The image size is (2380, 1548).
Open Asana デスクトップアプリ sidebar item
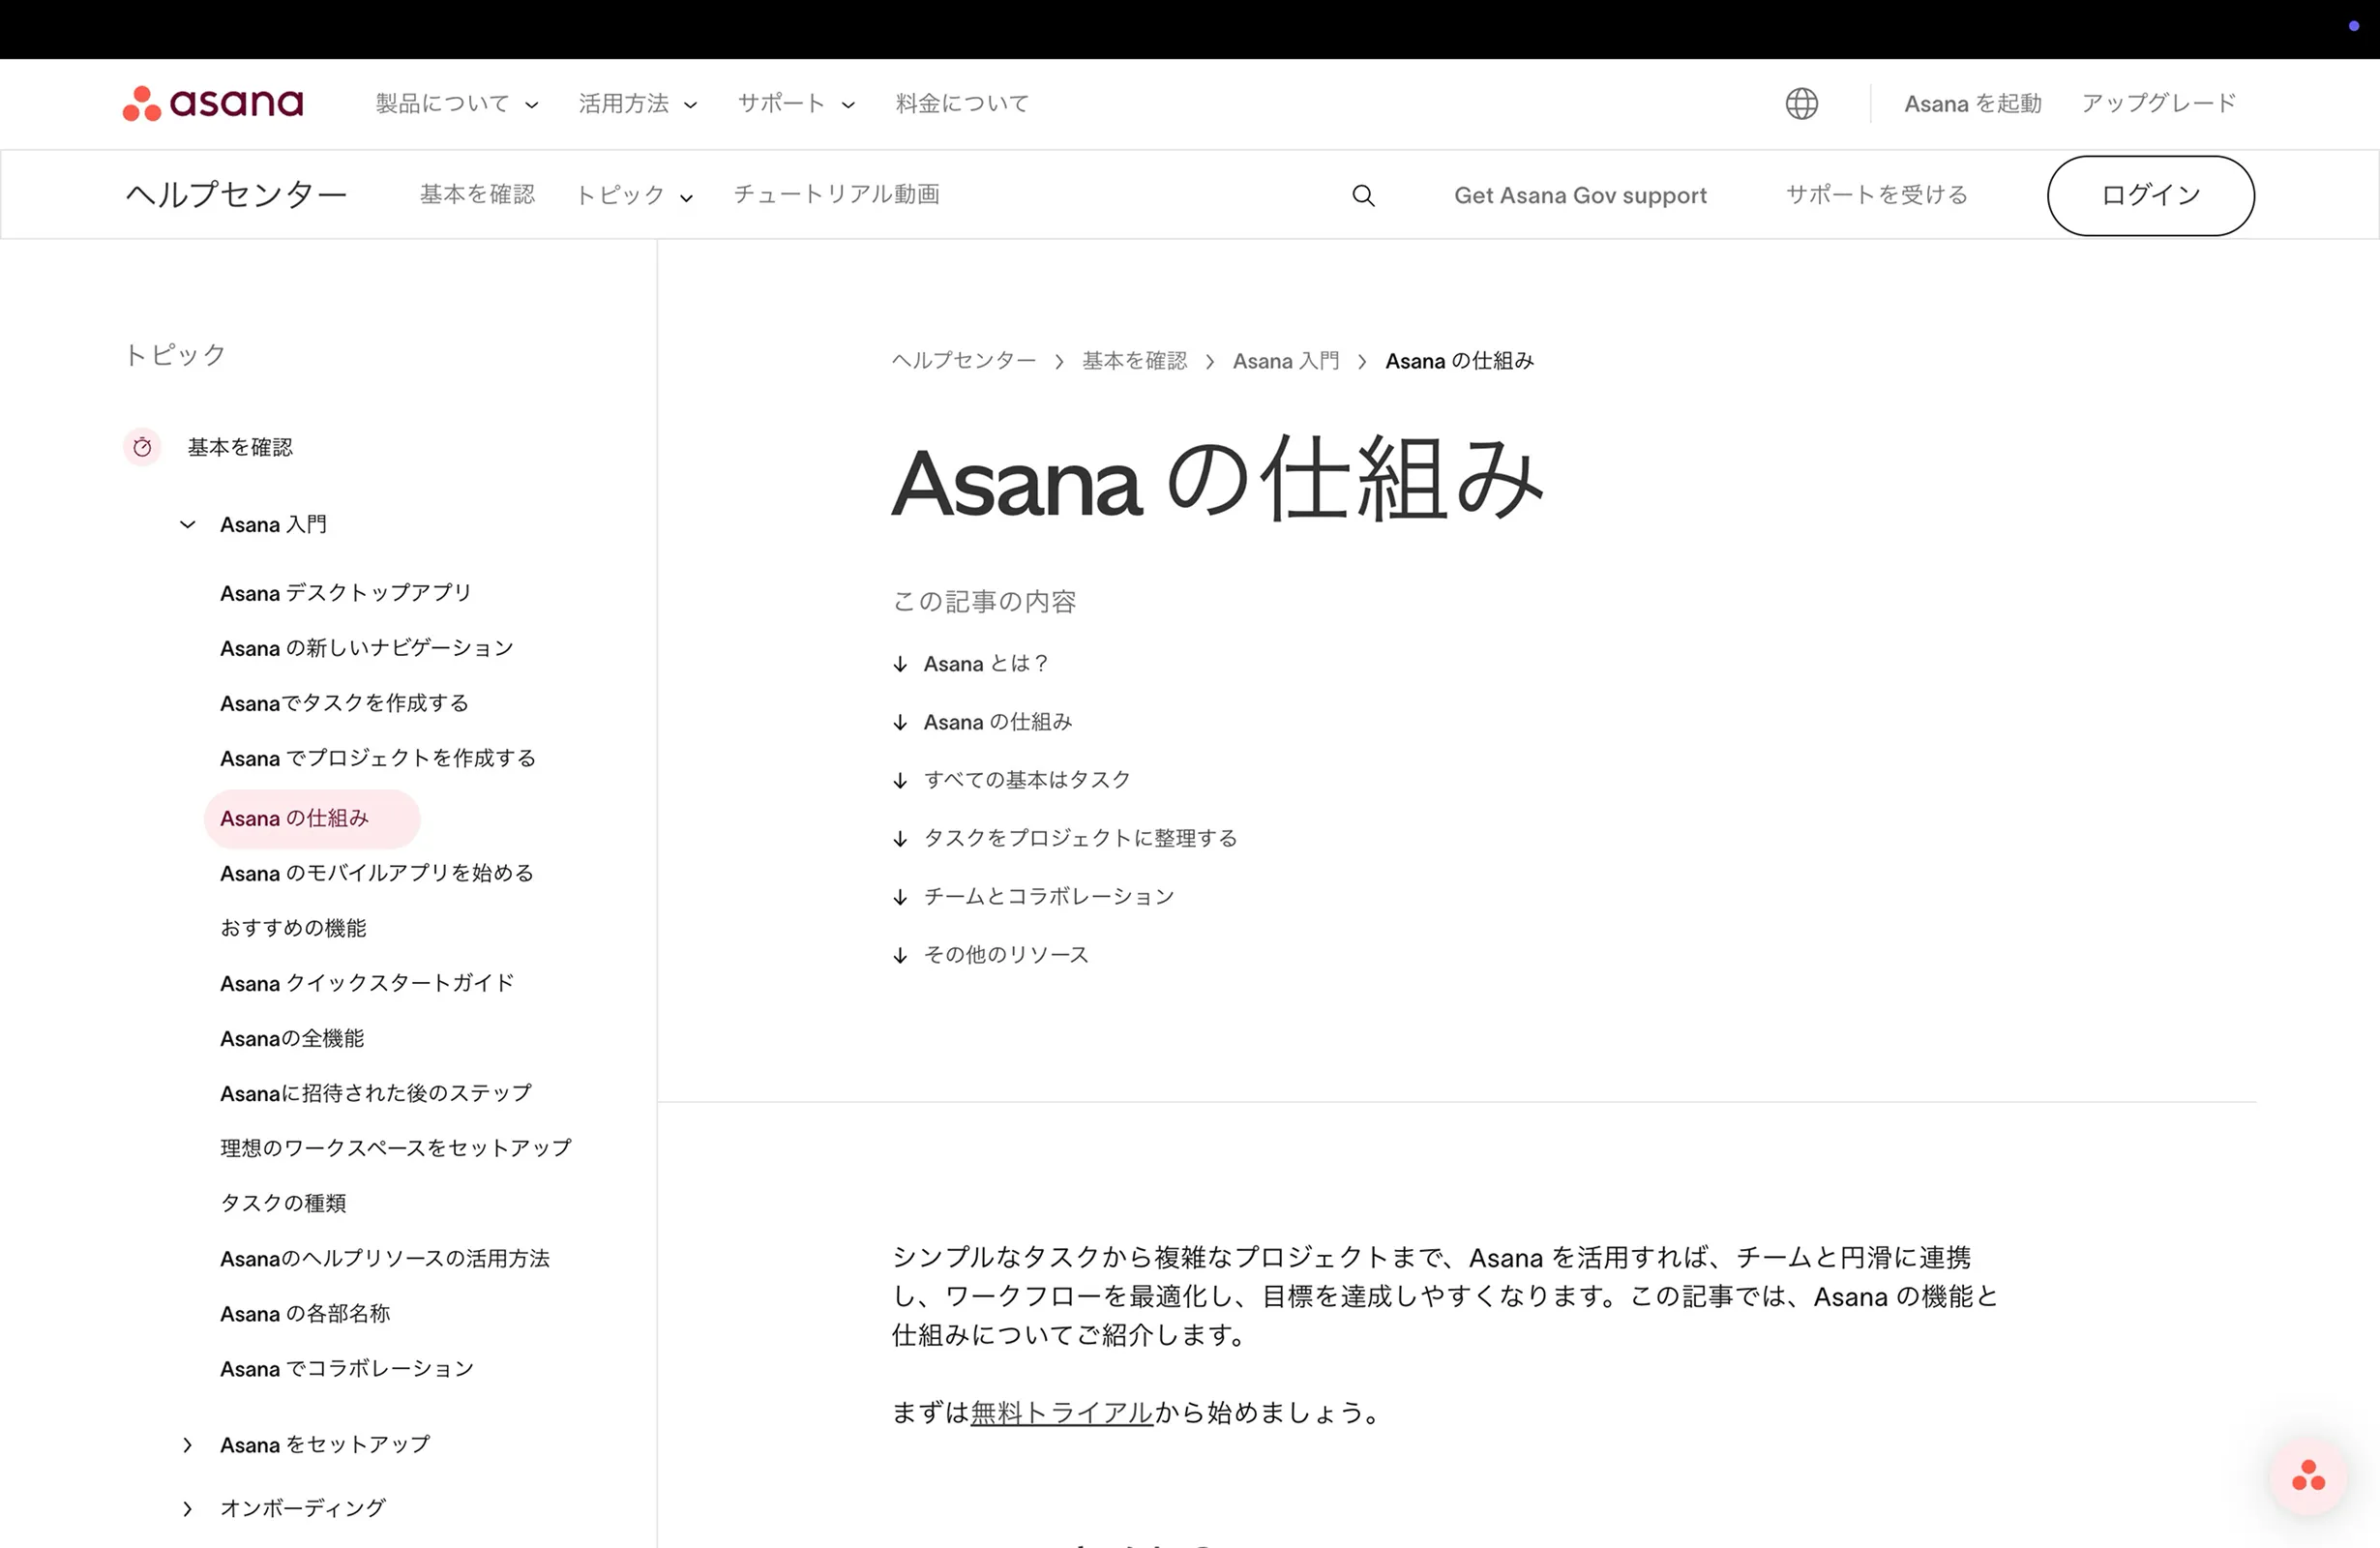tap(345, 593)
